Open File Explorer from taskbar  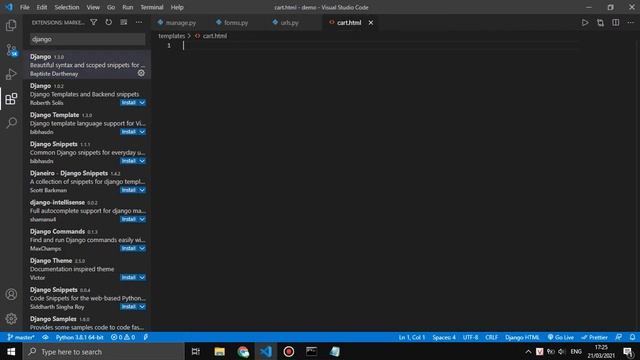pyautogui.click(x=220, y=351)
